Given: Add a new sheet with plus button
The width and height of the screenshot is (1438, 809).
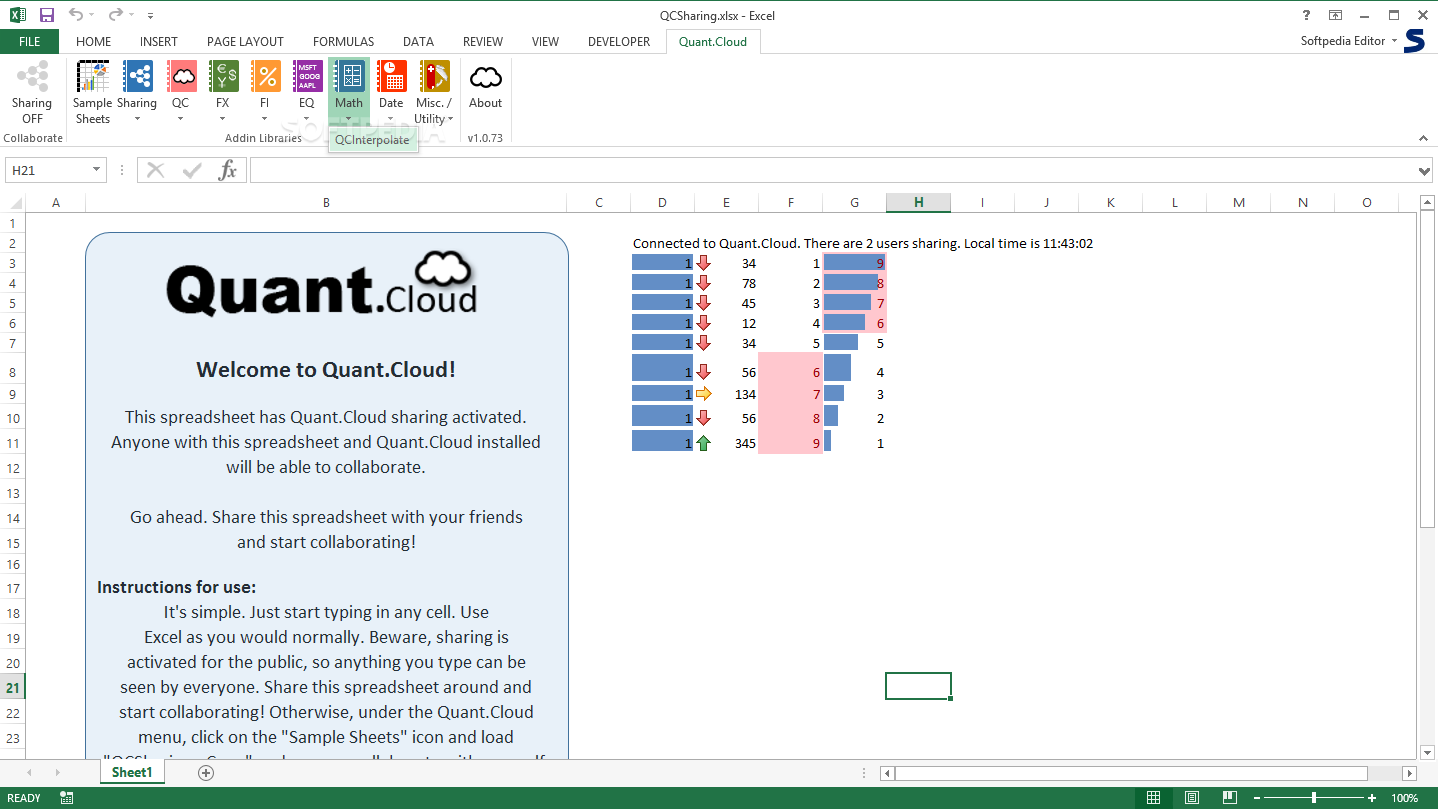Looking at the screenshot, I should [206, 772].
